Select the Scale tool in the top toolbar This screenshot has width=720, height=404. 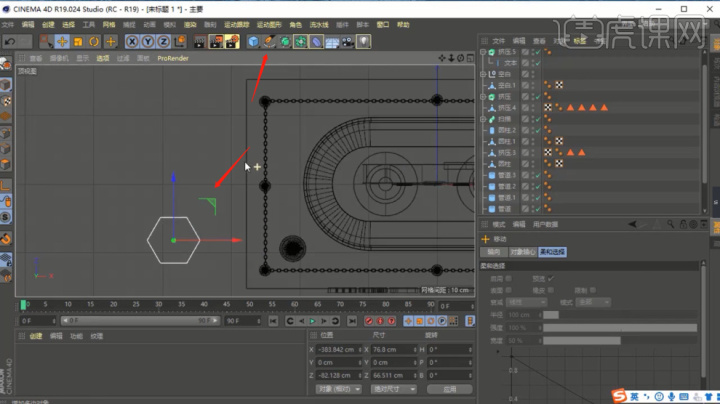(78, 42)
